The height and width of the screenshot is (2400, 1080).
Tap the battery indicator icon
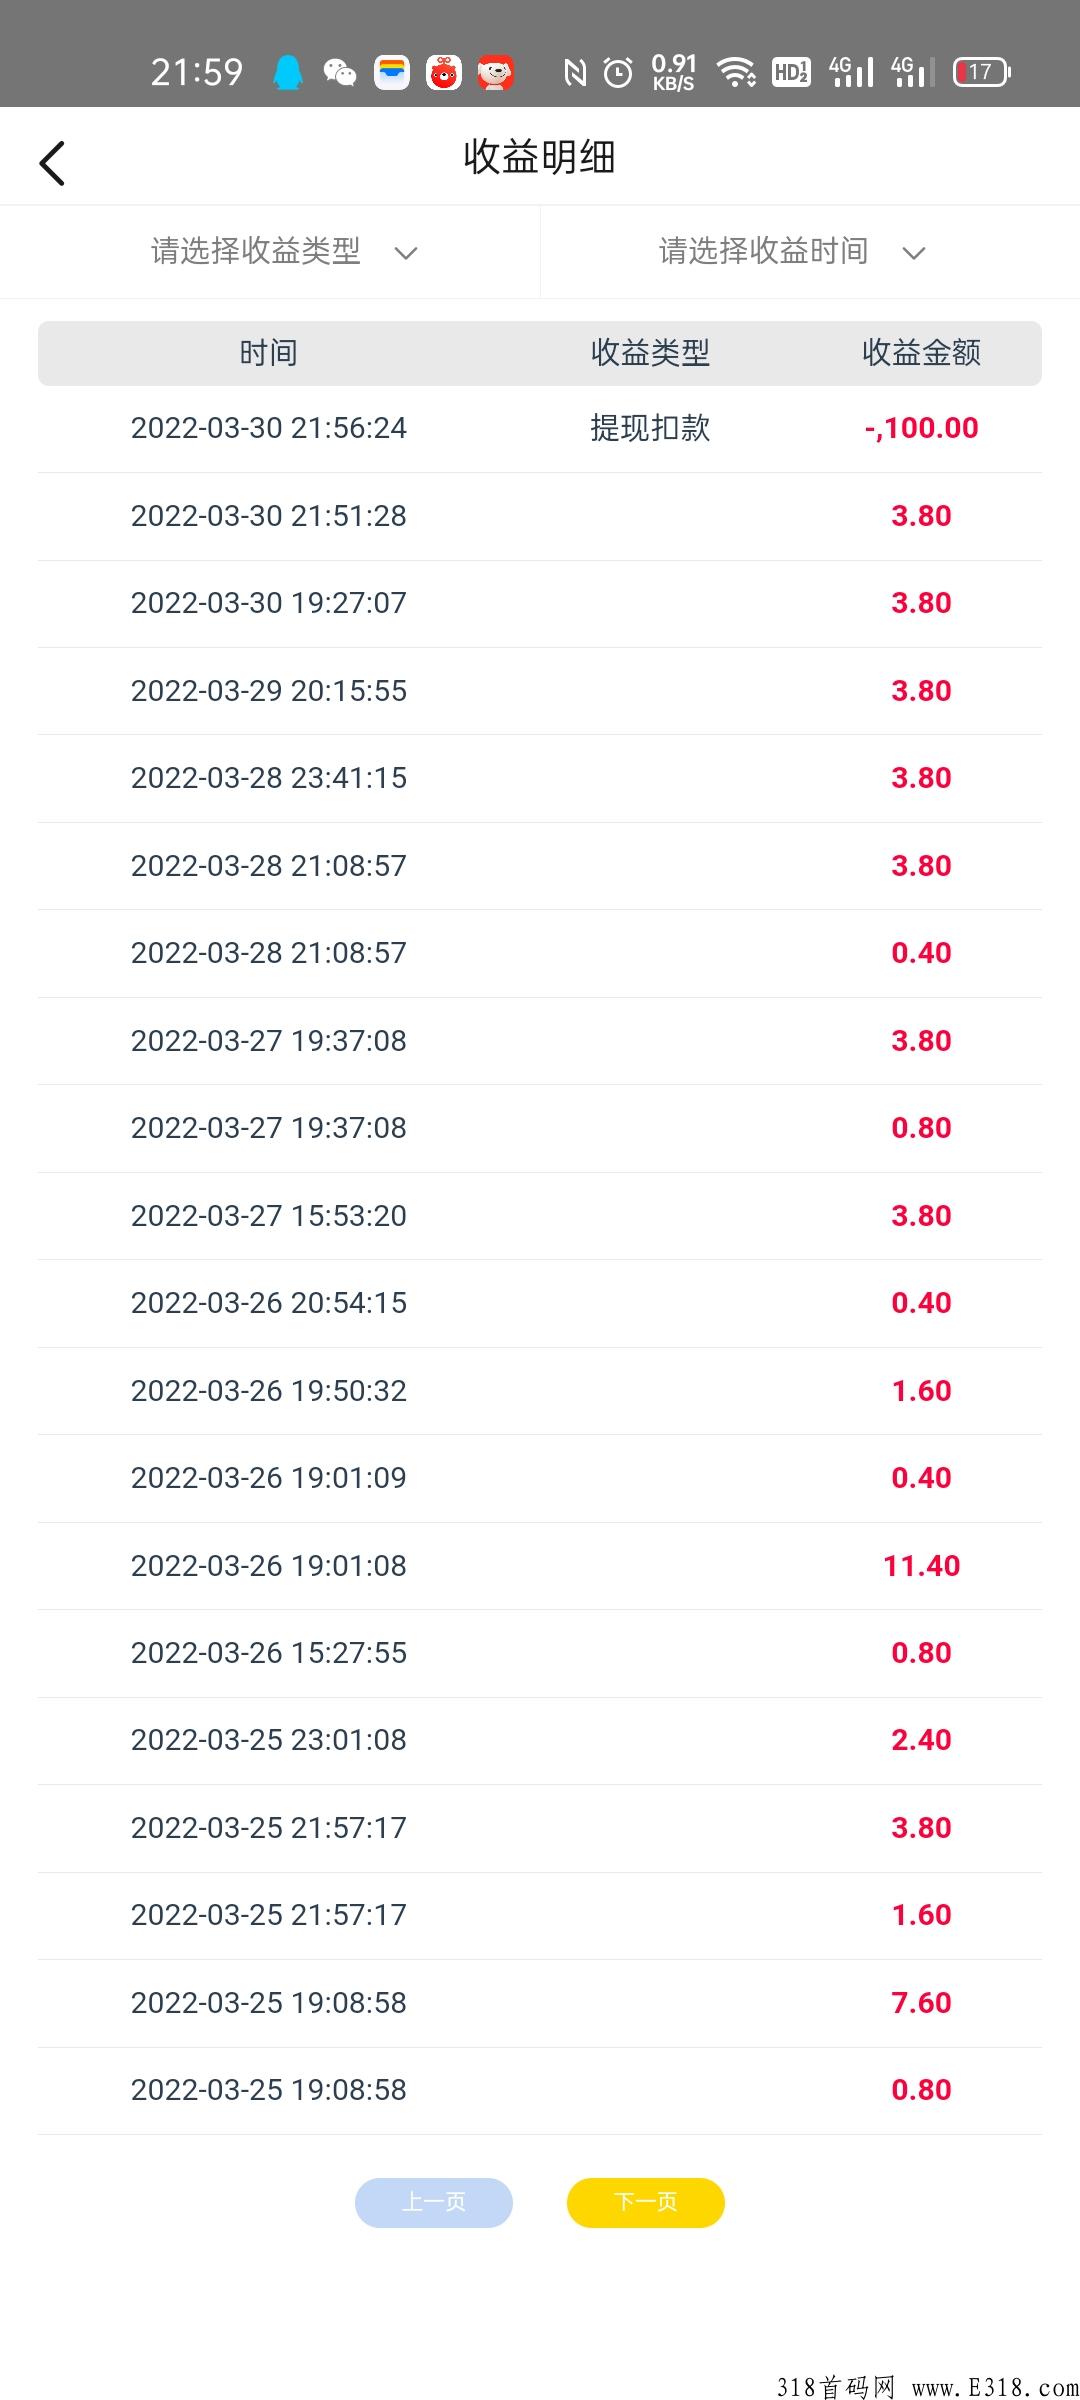click(x=982, y=72)
